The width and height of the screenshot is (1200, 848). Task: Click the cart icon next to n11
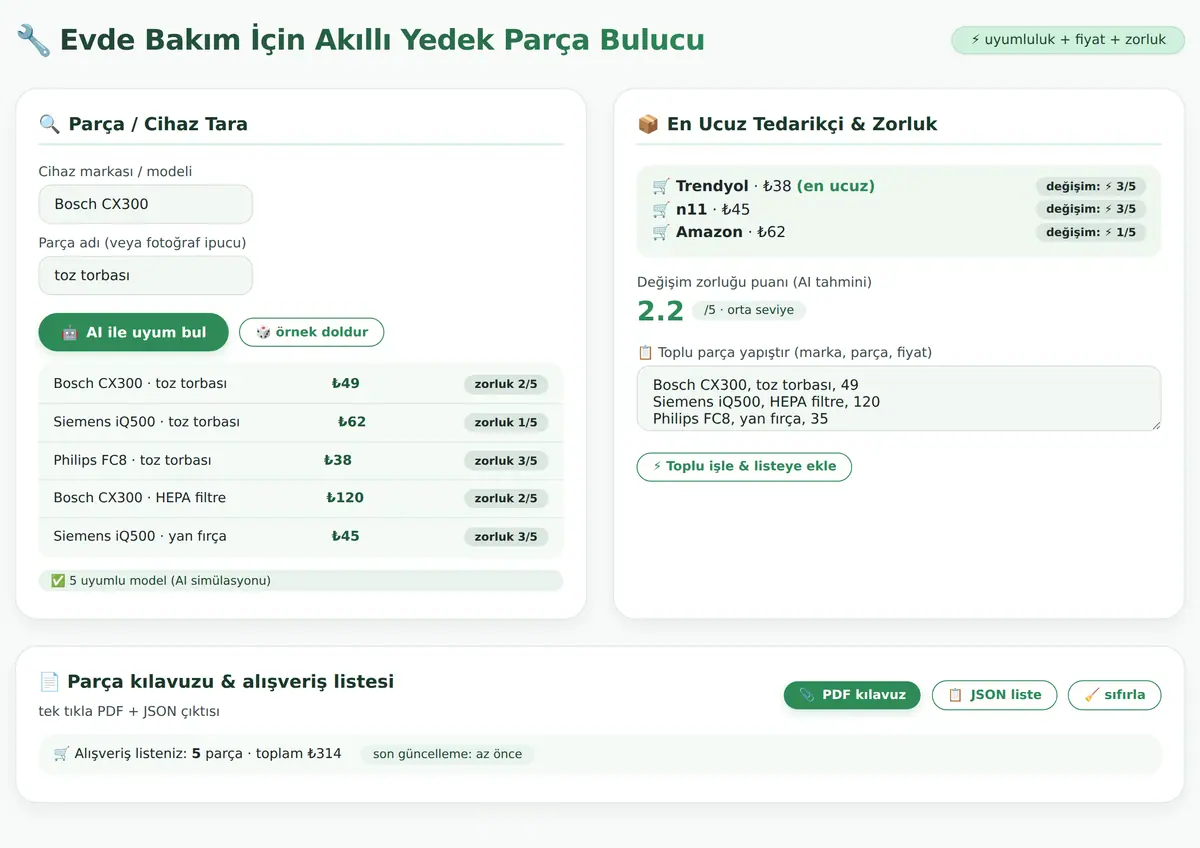pyautogui.click(x=661, y=209)
